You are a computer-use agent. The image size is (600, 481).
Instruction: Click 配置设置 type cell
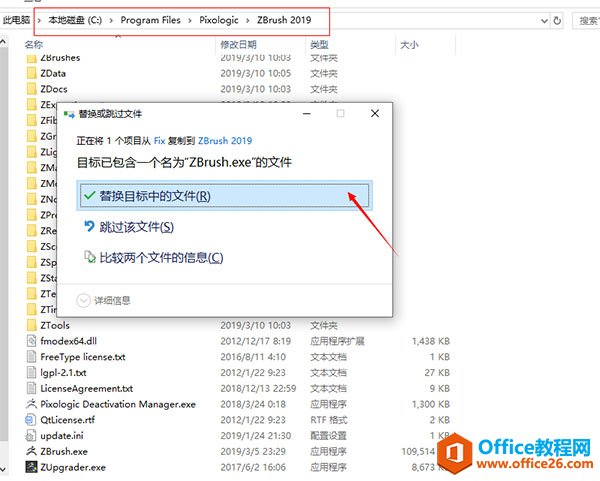[328, 436]
